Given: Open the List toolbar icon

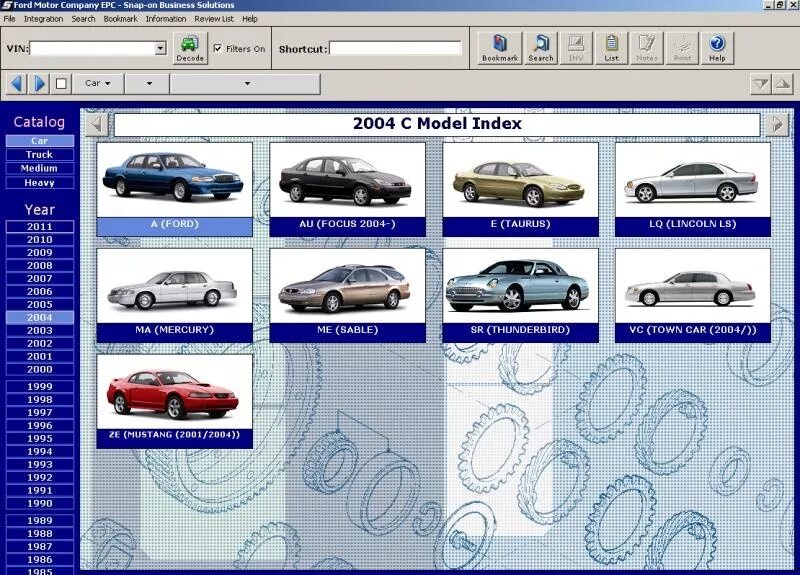Looking at the screenshot, I should click(x=611, y=48).
